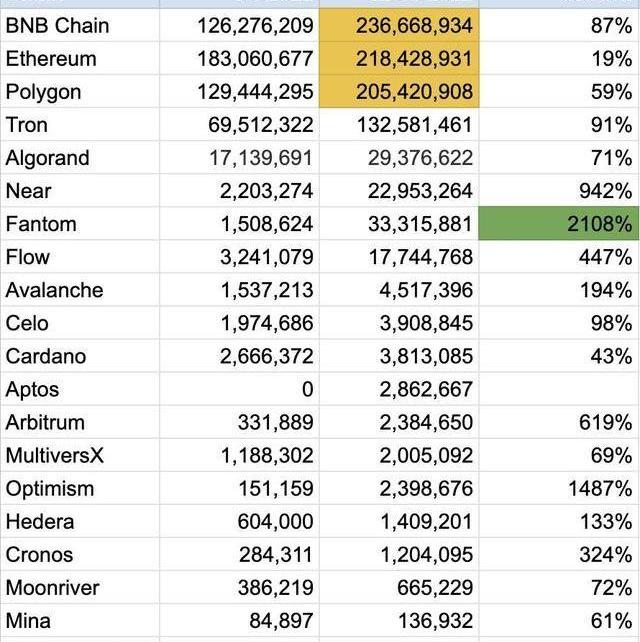Click the Optimism 1487% cell
Screen dimensions: 640x642
(x=559, y=489)
